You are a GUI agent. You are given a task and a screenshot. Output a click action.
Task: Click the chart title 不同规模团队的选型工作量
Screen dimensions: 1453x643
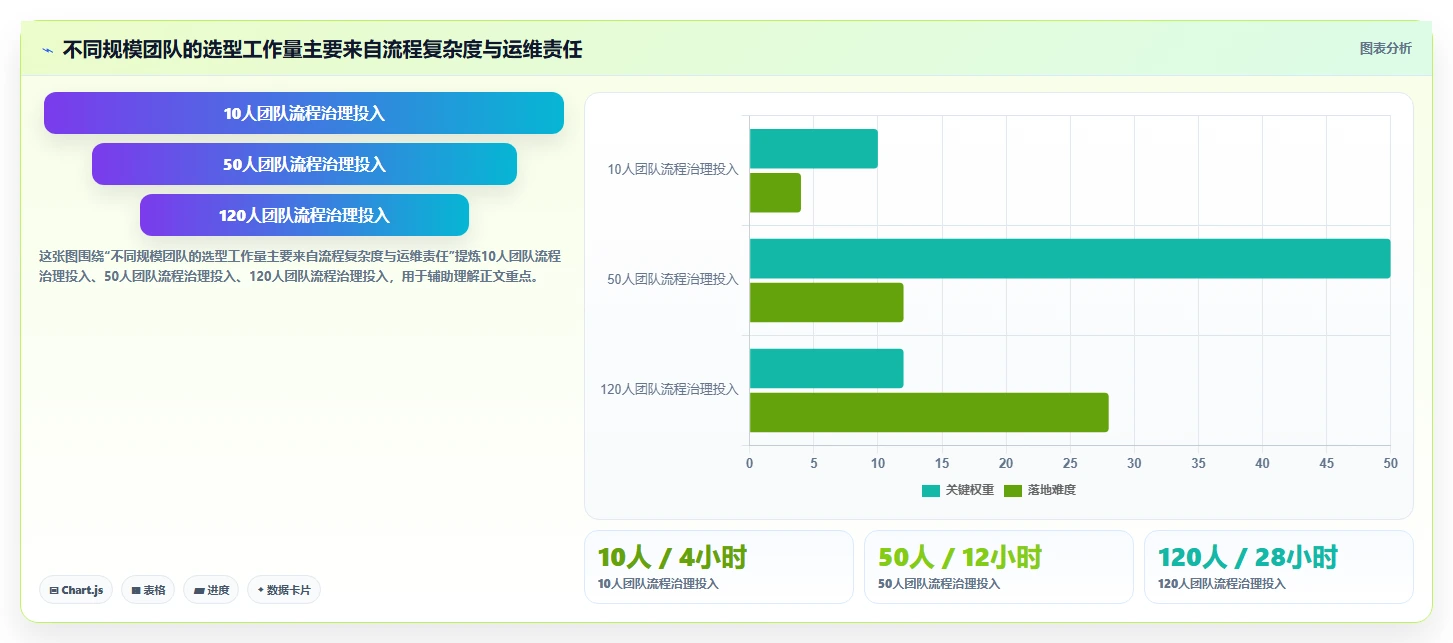[322, 50]
